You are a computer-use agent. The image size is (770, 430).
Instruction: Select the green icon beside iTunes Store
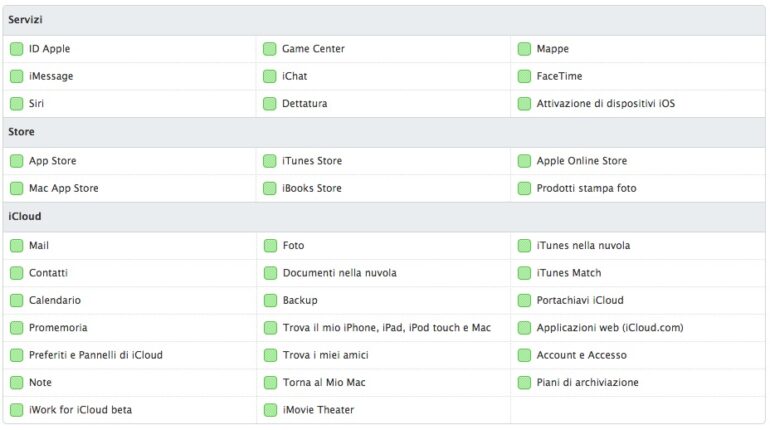(270, 161)
